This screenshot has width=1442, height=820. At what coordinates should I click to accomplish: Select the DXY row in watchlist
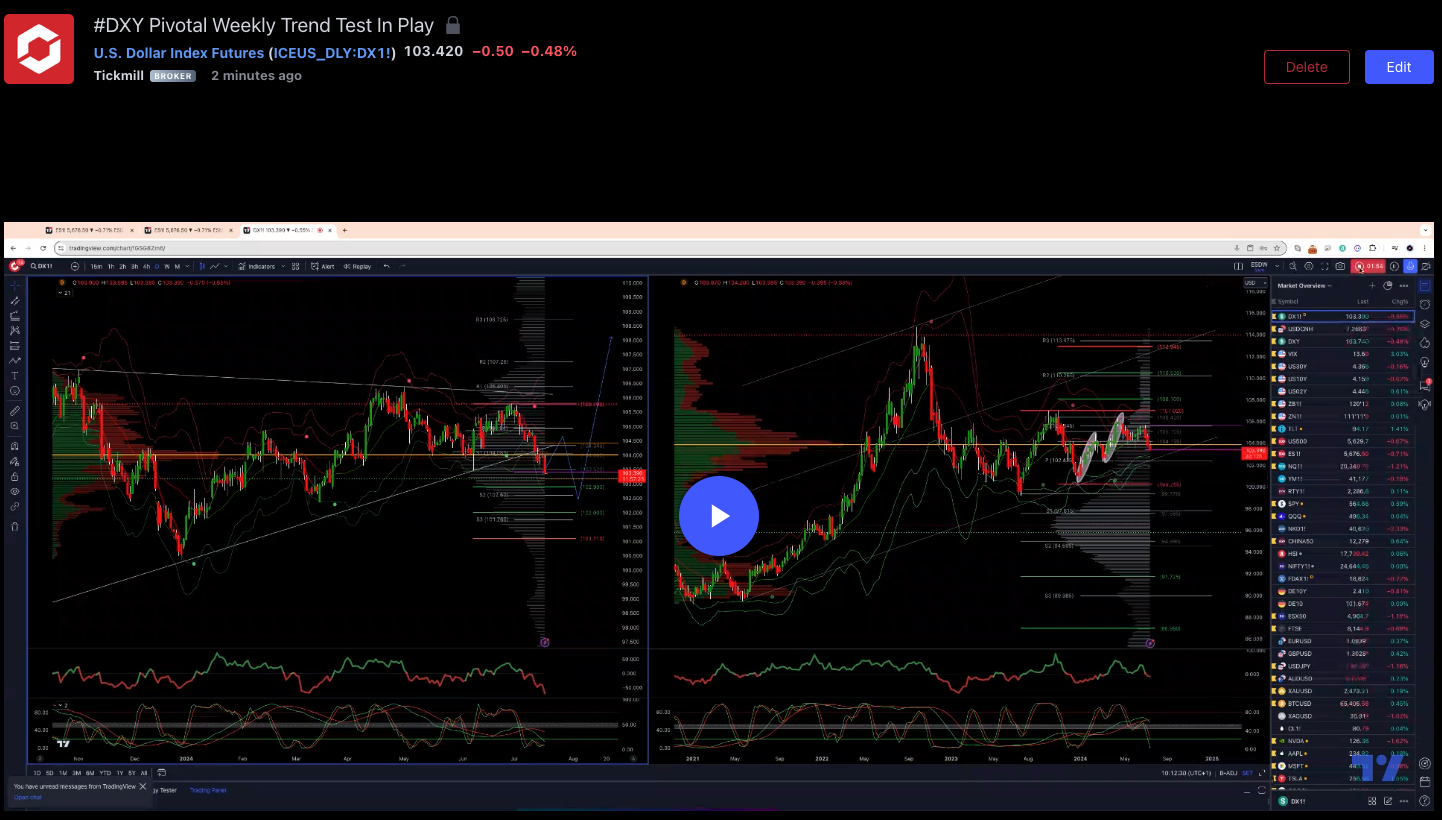click(1342, 341)
